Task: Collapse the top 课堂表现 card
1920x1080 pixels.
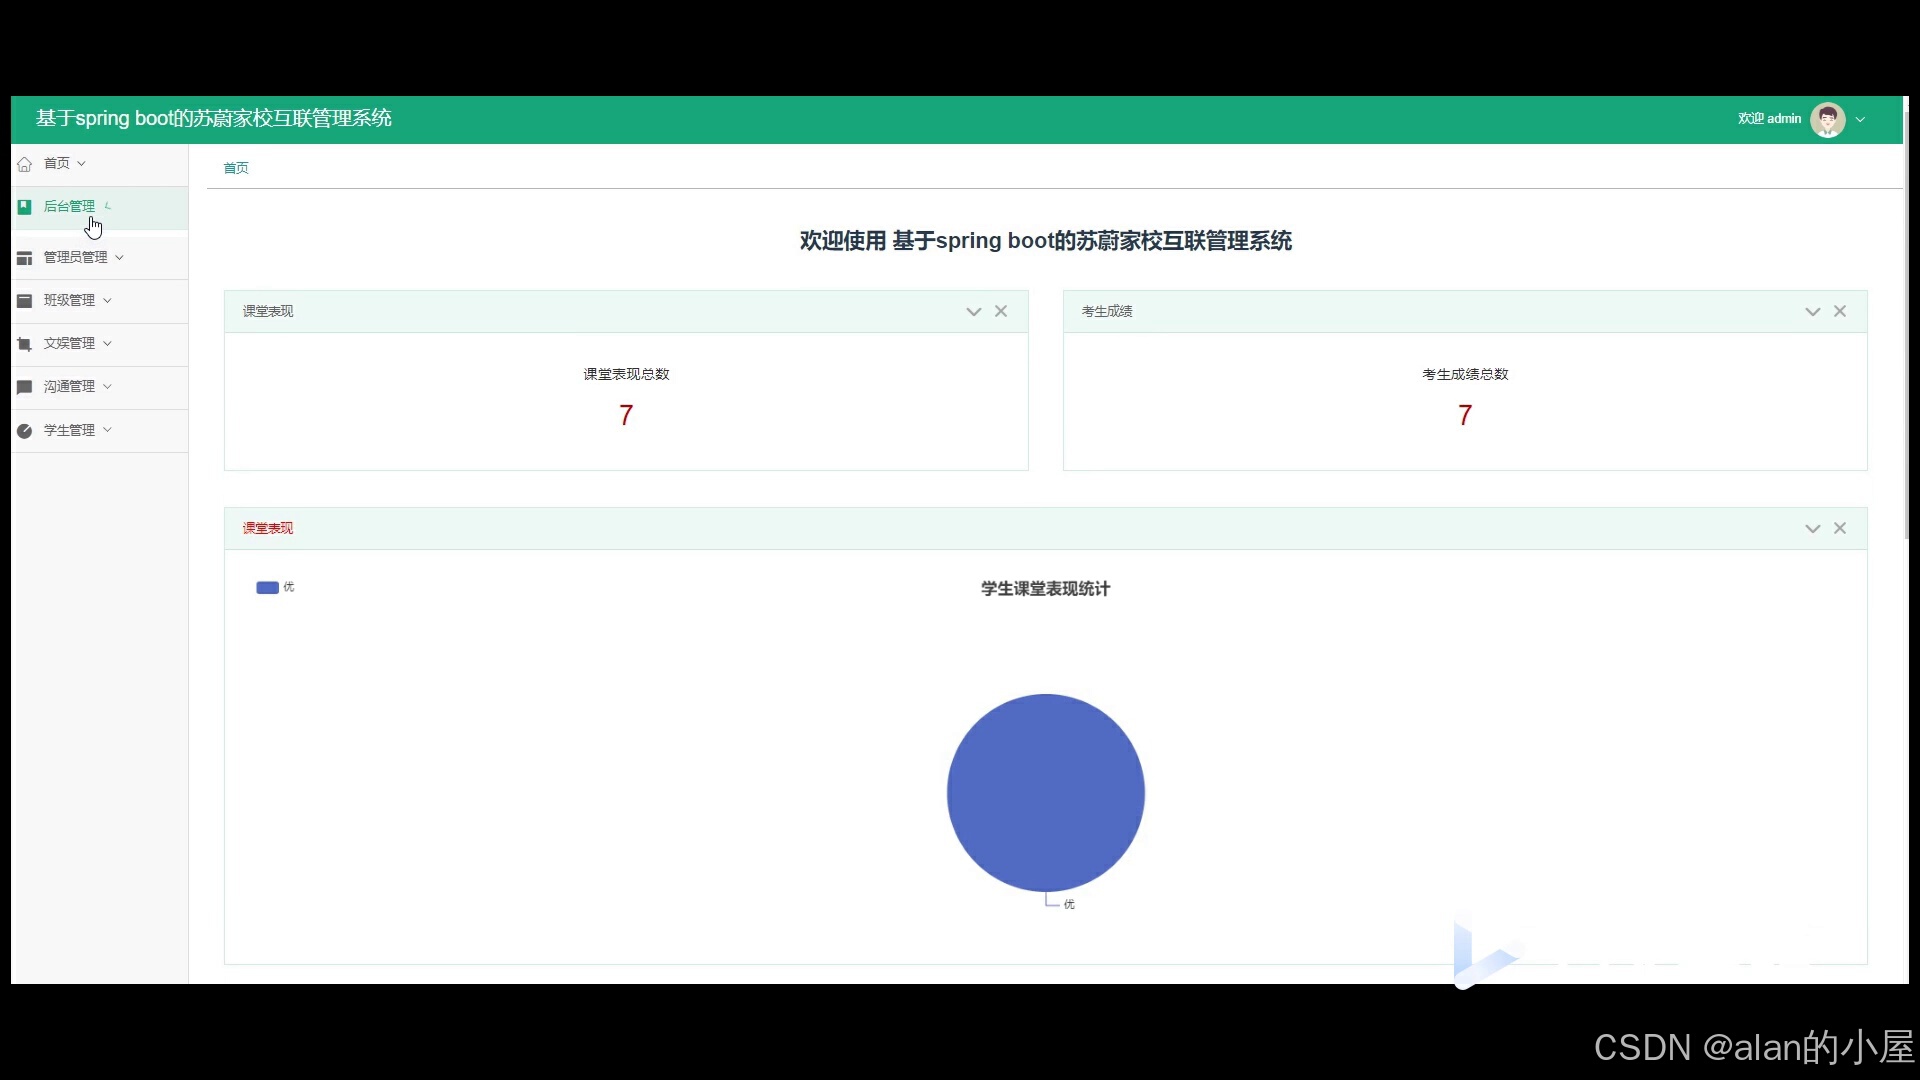Action: [x=973, y=312]
